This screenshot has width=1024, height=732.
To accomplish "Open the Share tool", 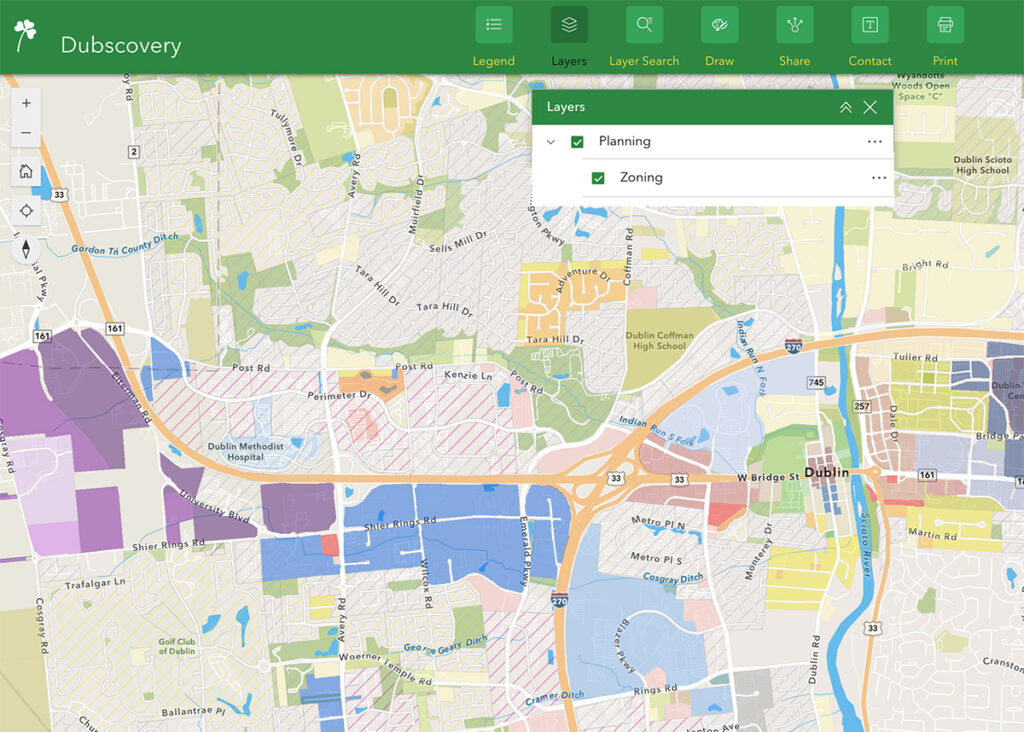I will tap(795, 25).
